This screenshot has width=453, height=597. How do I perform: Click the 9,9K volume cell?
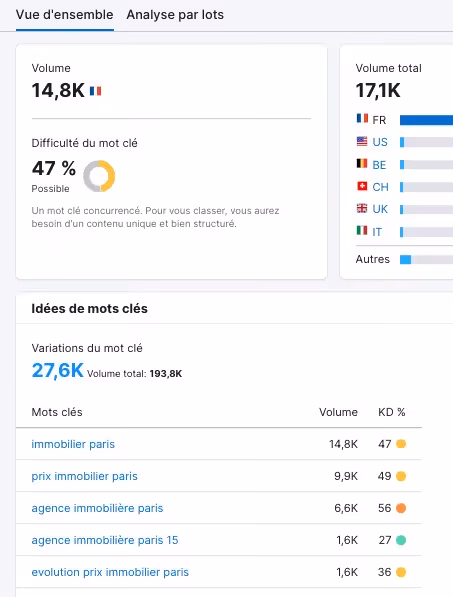click(x=346, y=476)
